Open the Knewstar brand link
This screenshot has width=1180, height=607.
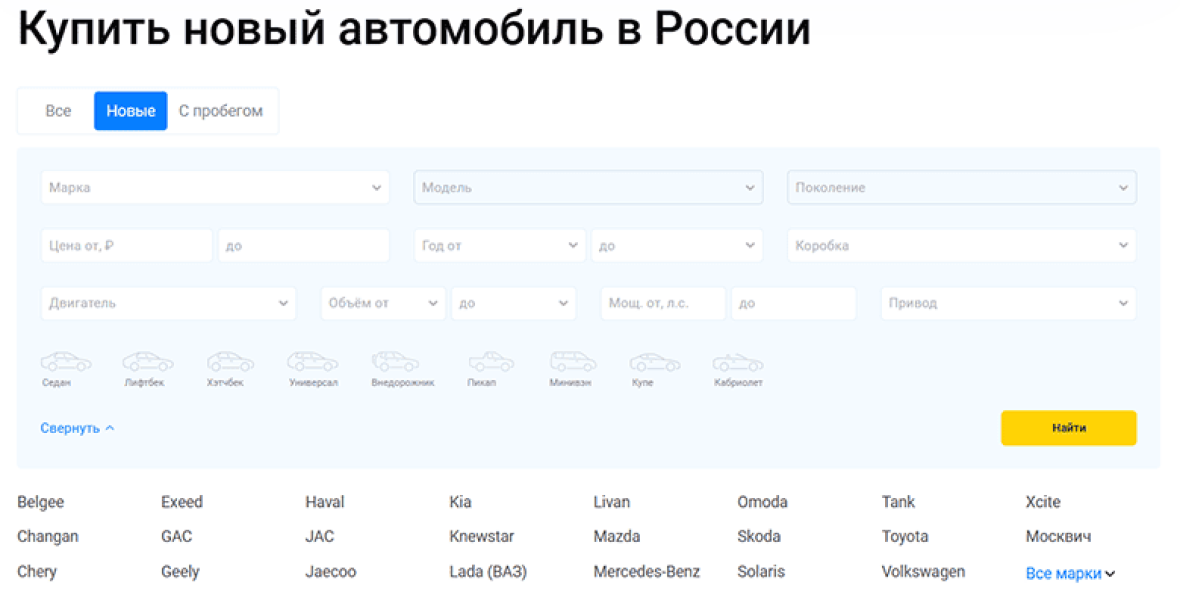(482, 537)
